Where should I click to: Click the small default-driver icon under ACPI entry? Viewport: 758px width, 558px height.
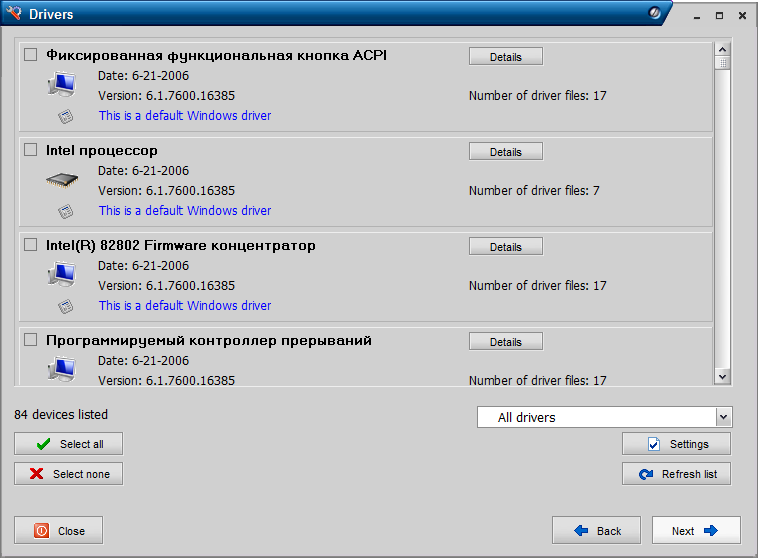(66, 116)
